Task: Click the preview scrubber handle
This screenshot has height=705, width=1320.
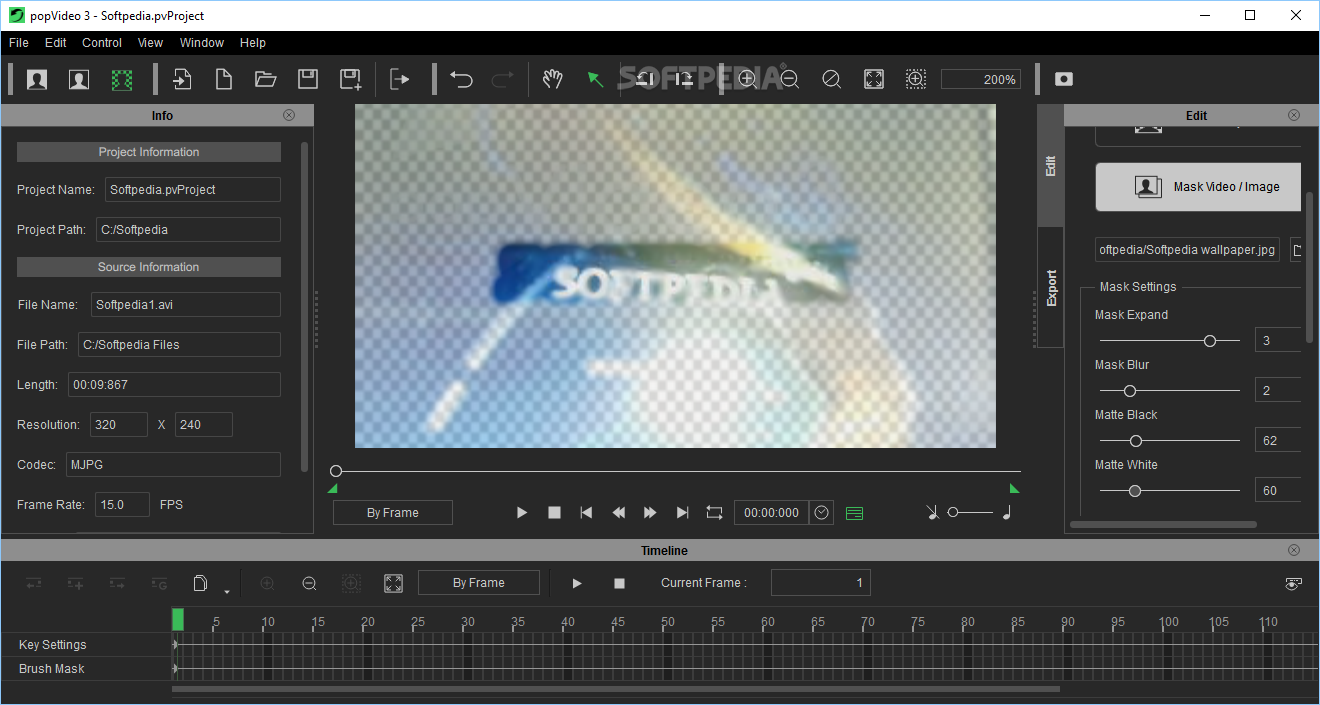Action: (x=336, y=471)
